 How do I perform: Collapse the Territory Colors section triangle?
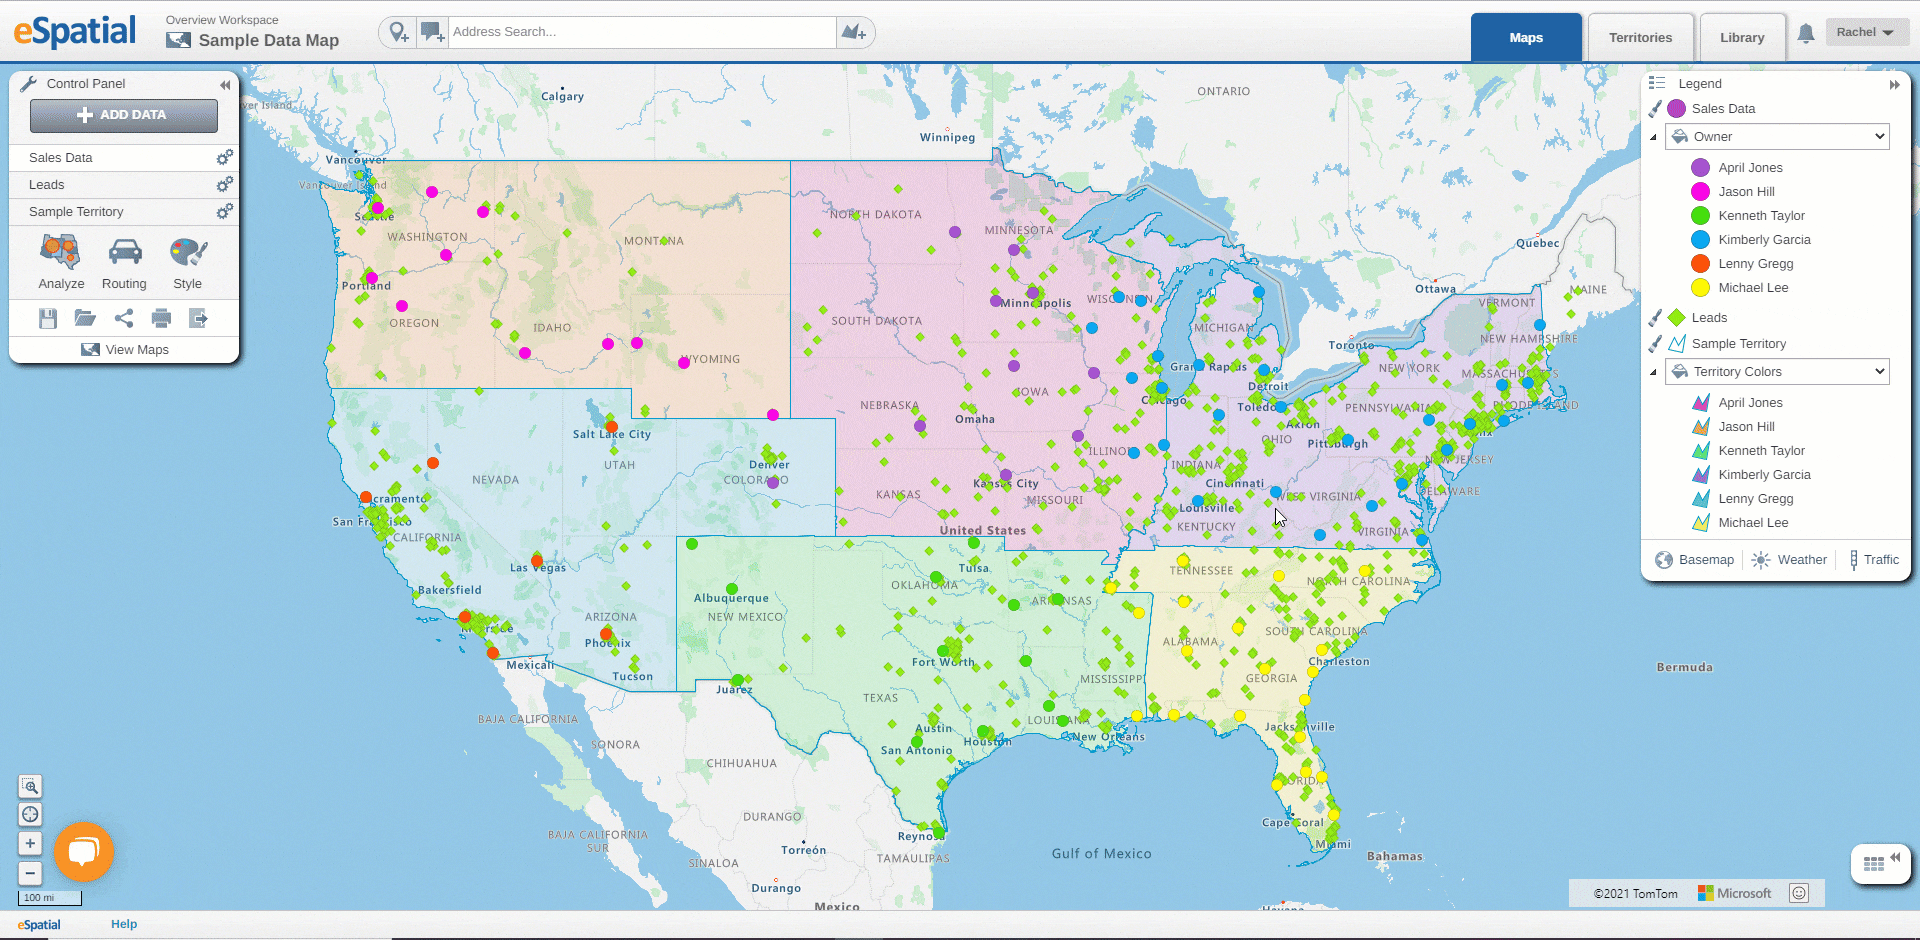[1653, 373]
